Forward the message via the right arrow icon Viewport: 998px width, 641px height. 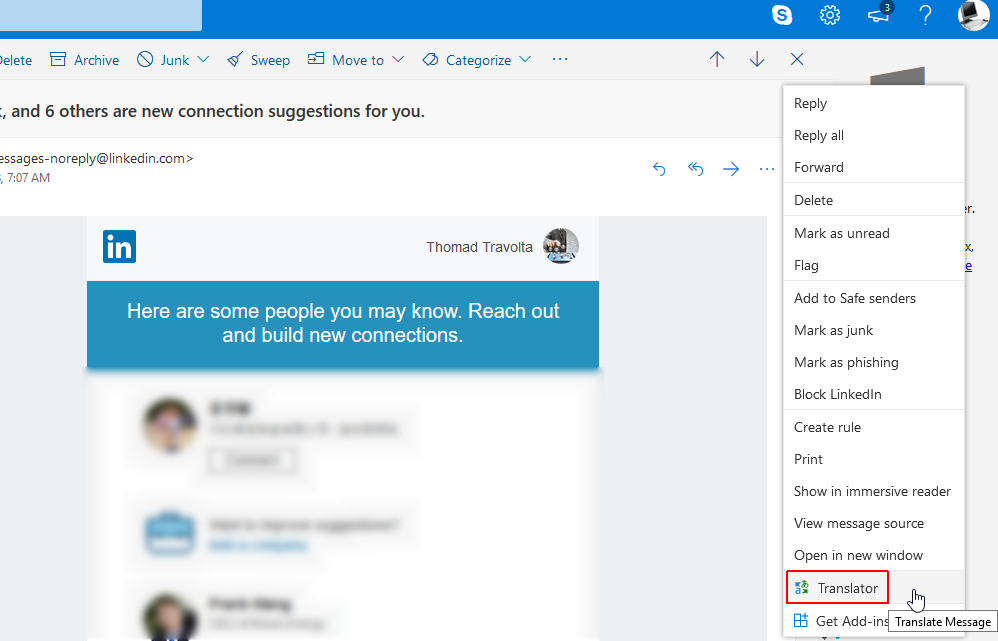click(x=731, y=169)
